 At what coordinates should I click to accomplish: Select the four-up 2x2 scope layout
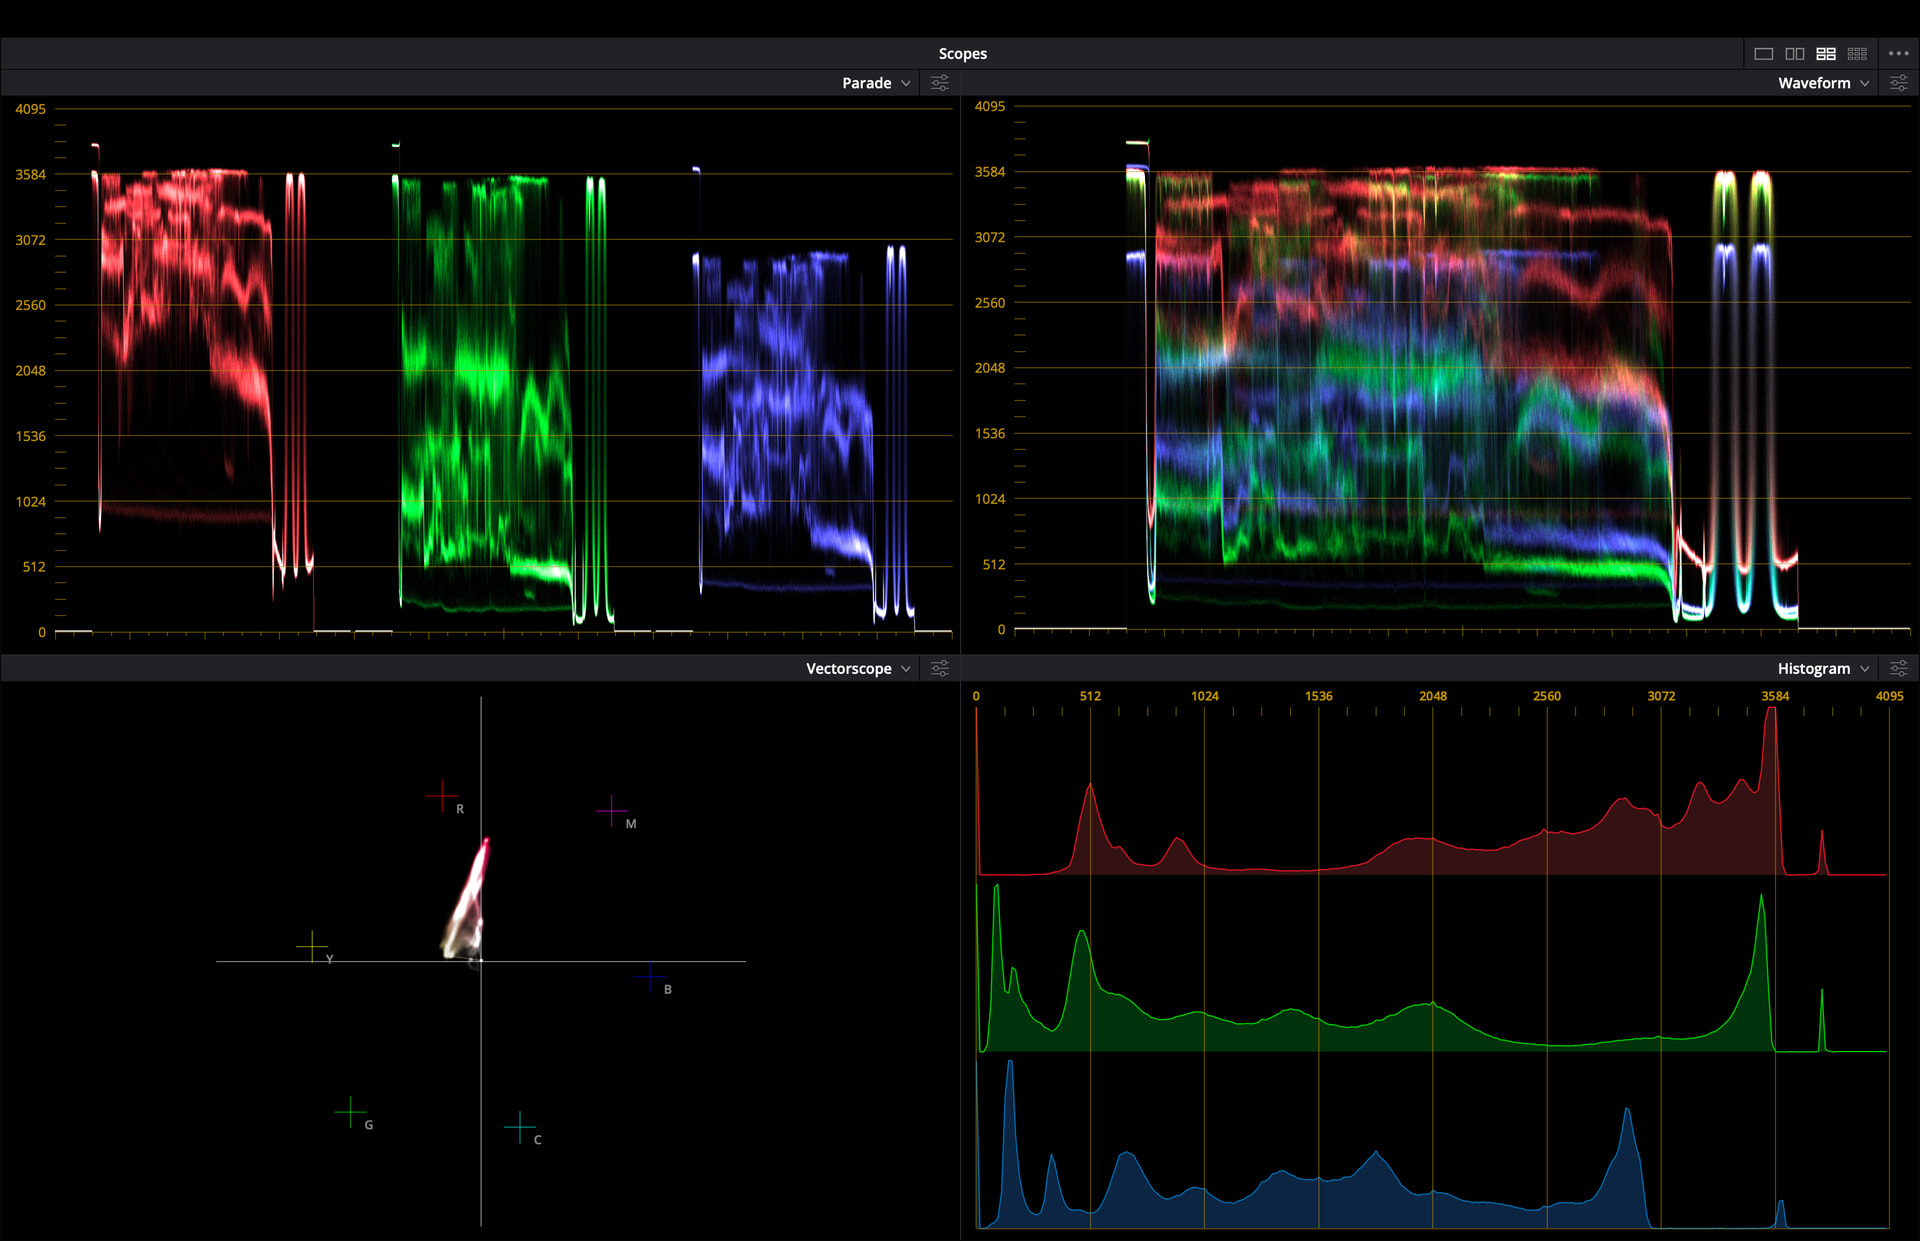(x=1826, y=54)
